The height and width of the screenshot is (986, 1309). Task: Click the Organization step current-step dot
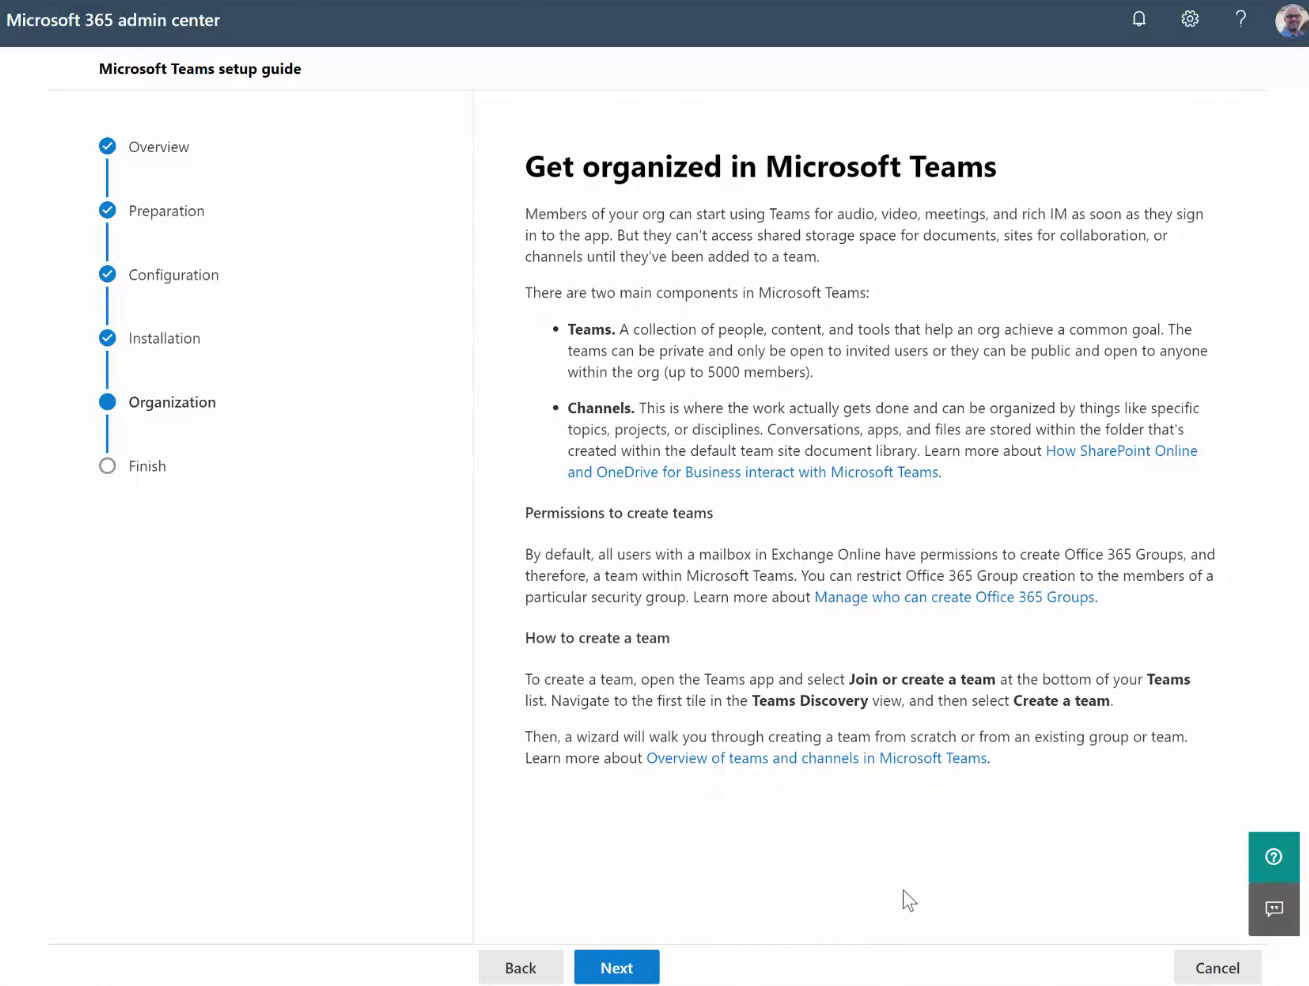pos(107,402)
